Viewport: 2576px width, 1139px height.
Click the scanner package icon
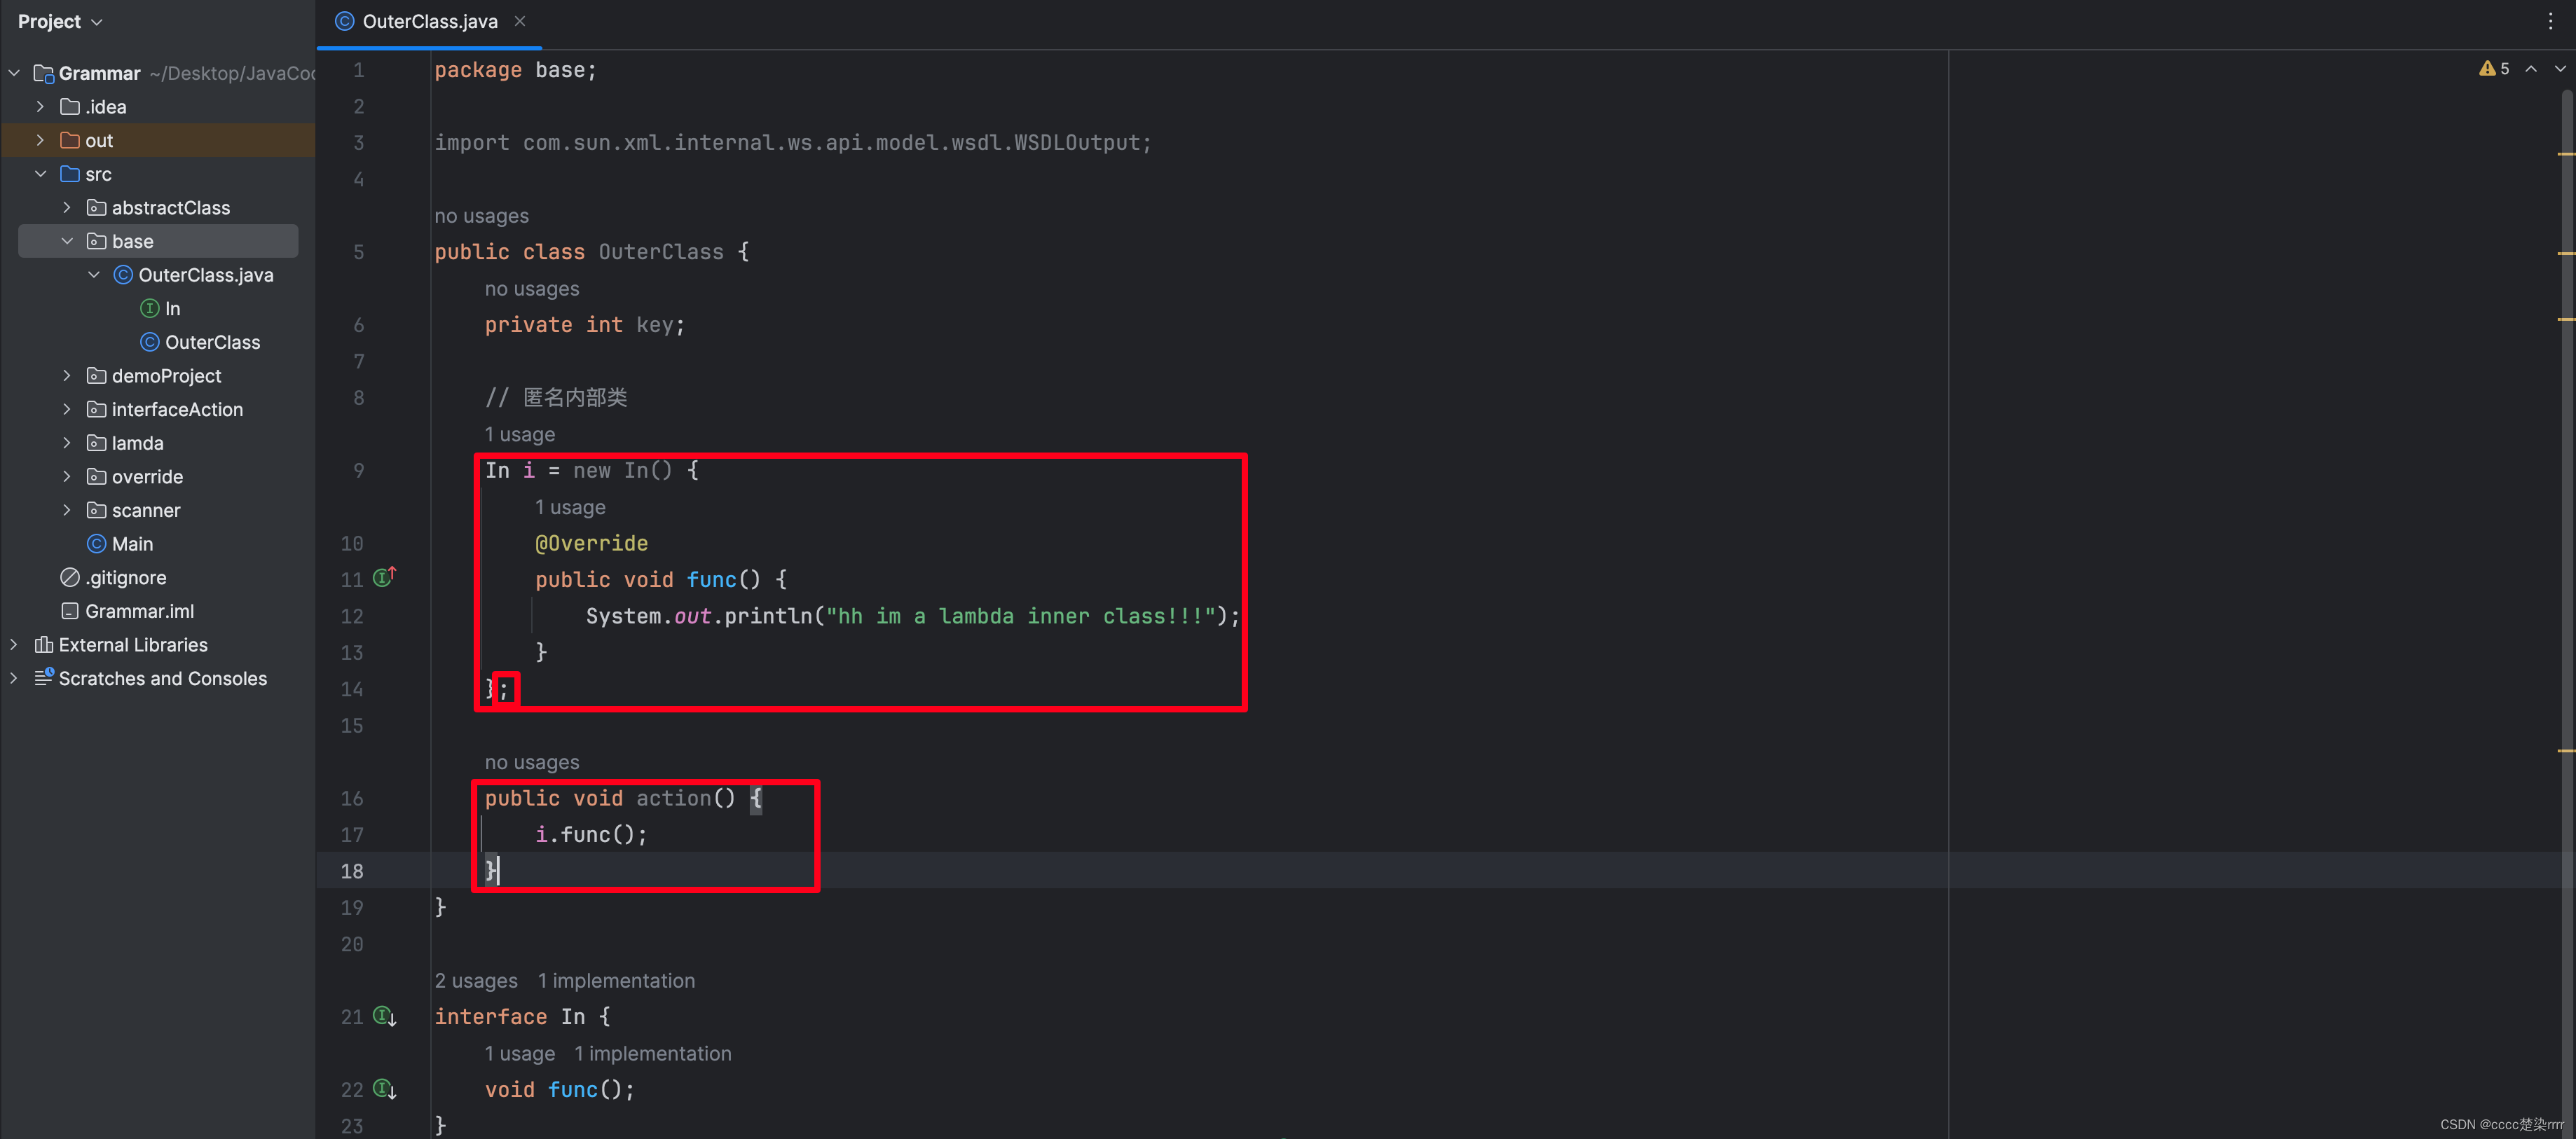[x=97, y=510]
